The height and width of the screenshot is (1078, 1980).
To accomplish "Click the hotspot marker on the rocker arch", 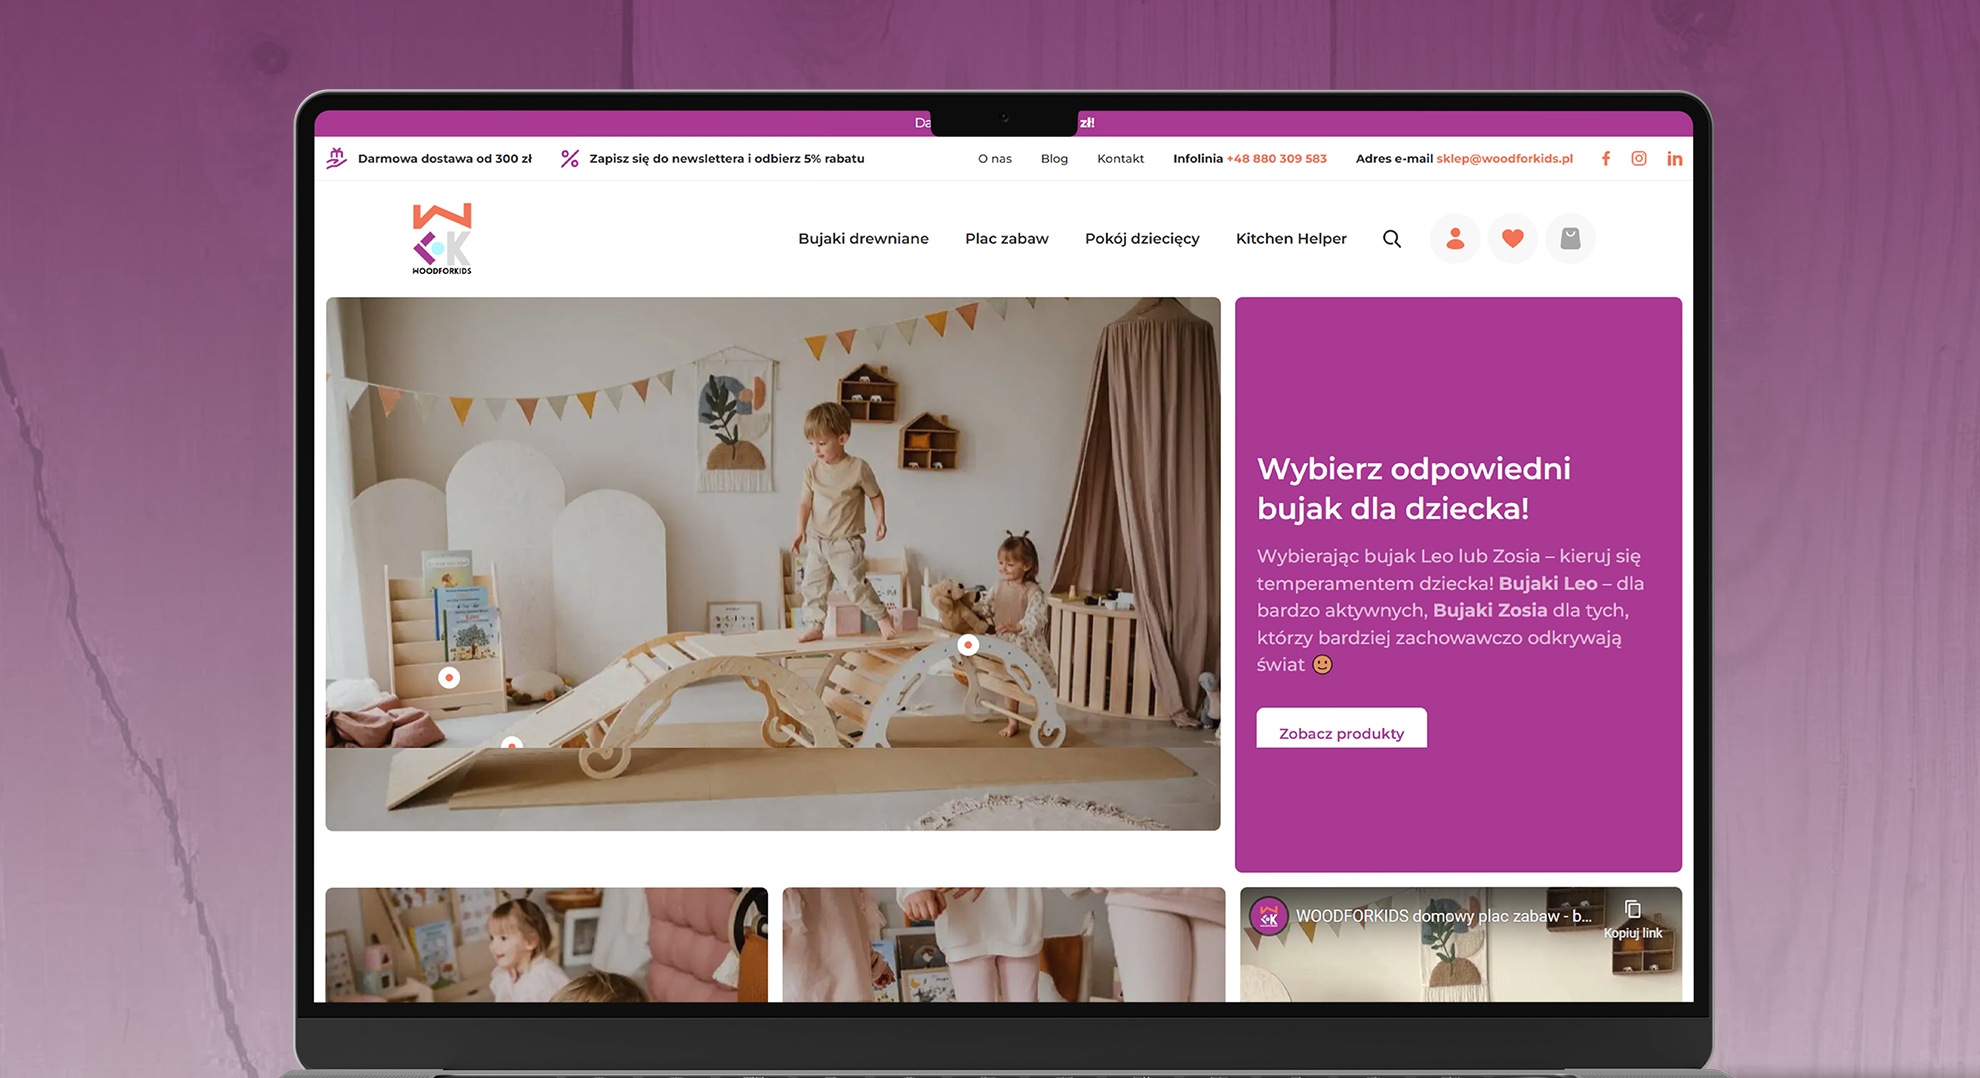I will pyautogui.click(x=967, y=645).
